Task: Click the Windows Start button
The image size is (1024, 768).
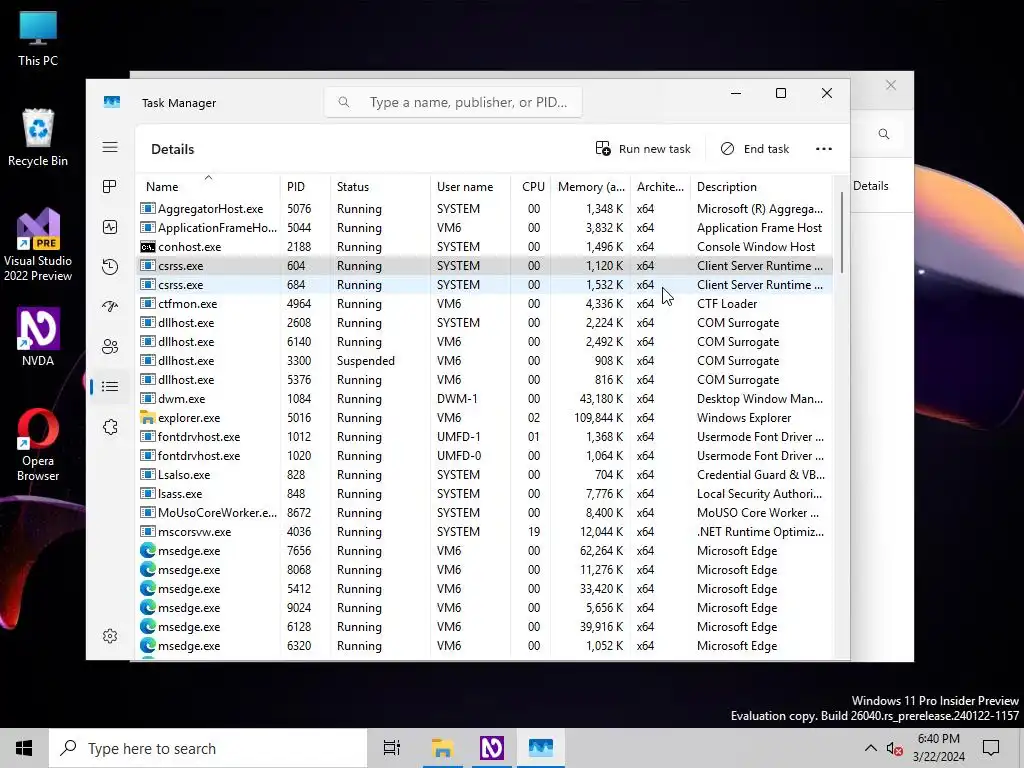Action: (24, 748)
